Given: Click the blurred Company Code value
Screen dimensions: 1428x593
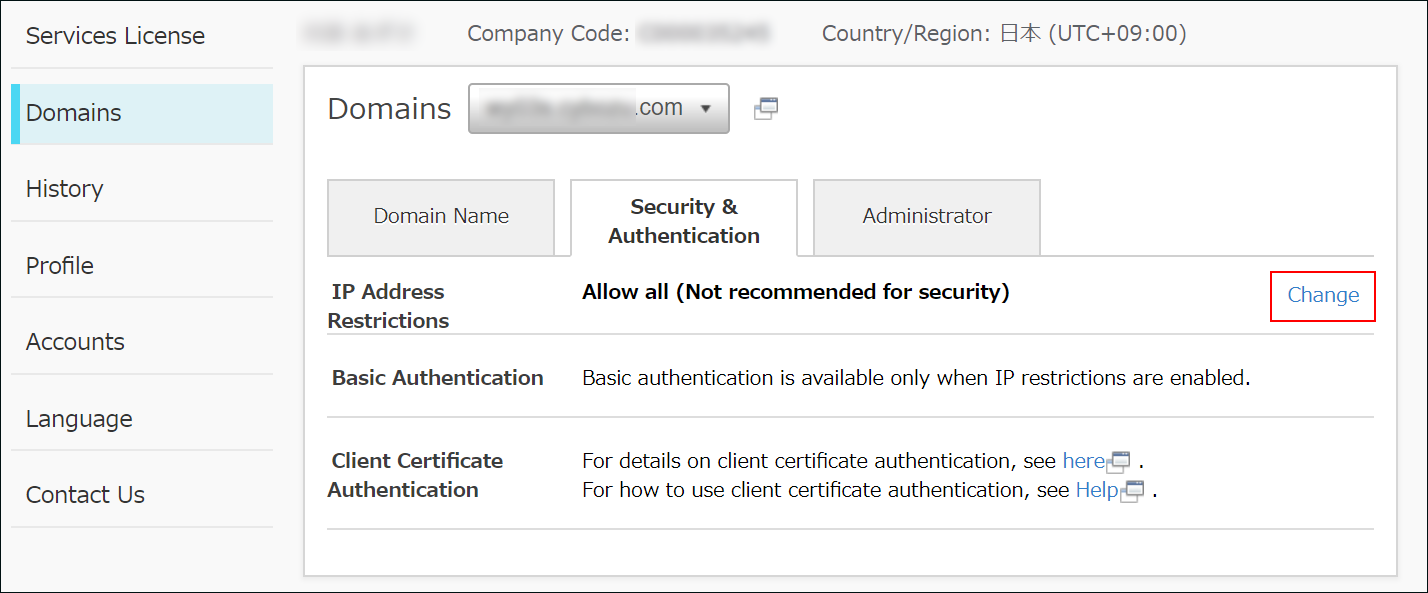Looking at the screenshot, I should [704, 34].
